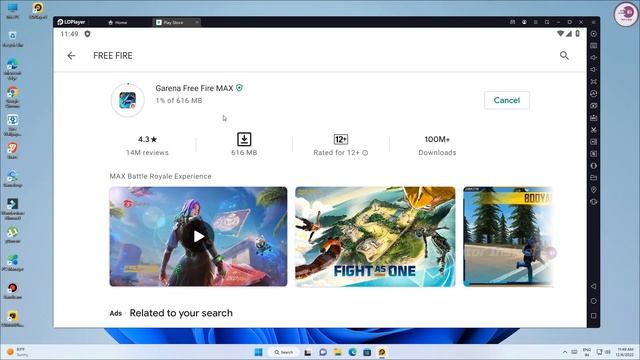Screen dimensions: 640x360
Task: Decrease volume from LDPlayer sidebar
Action: tap(594, 69)
